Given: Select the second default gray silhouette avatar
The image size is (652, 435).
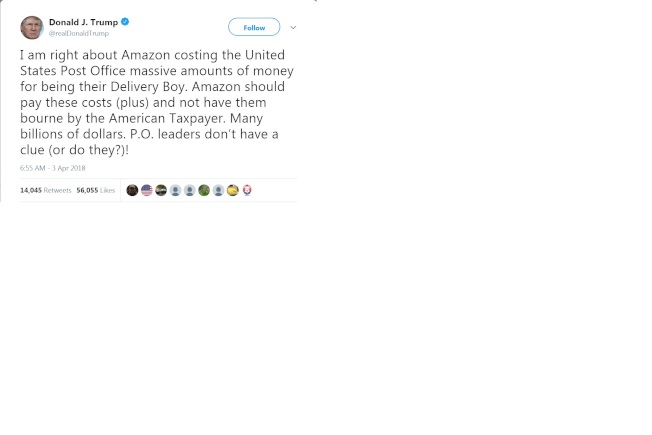Looking at the screenshot, I should [x=190, y=190].
